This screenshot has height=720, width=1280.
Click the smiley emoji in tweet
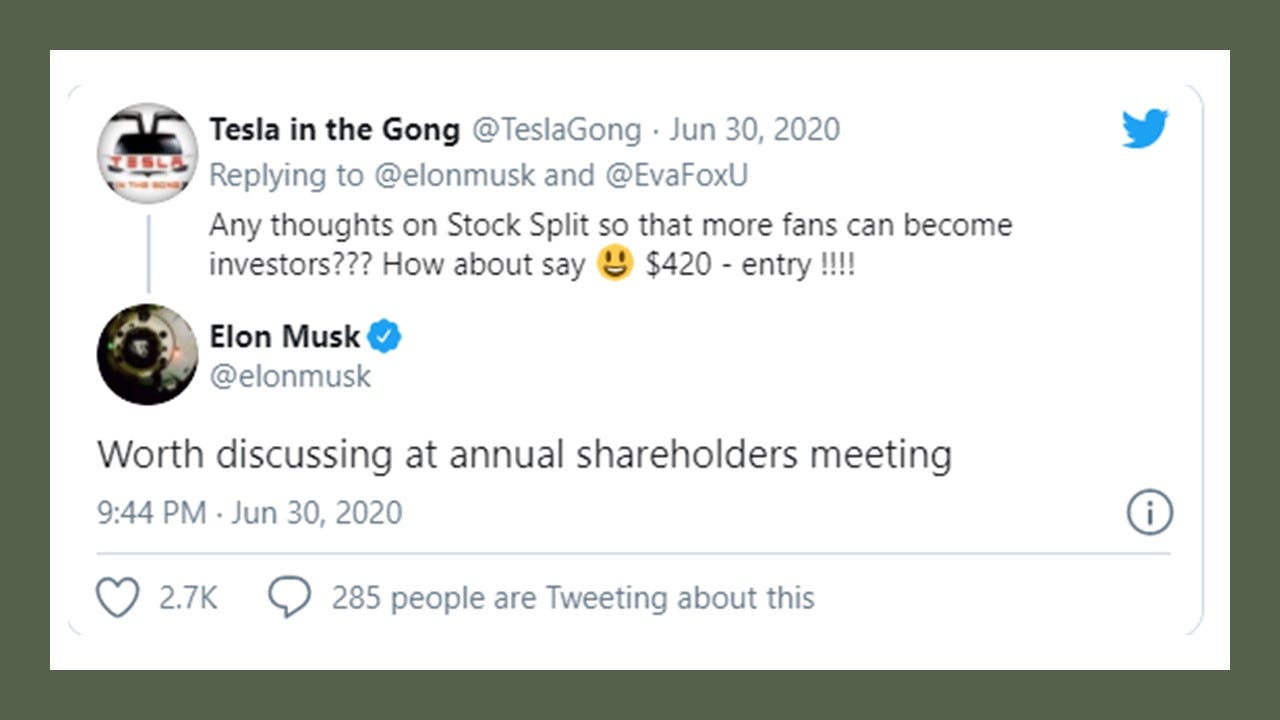pos(615,265)
